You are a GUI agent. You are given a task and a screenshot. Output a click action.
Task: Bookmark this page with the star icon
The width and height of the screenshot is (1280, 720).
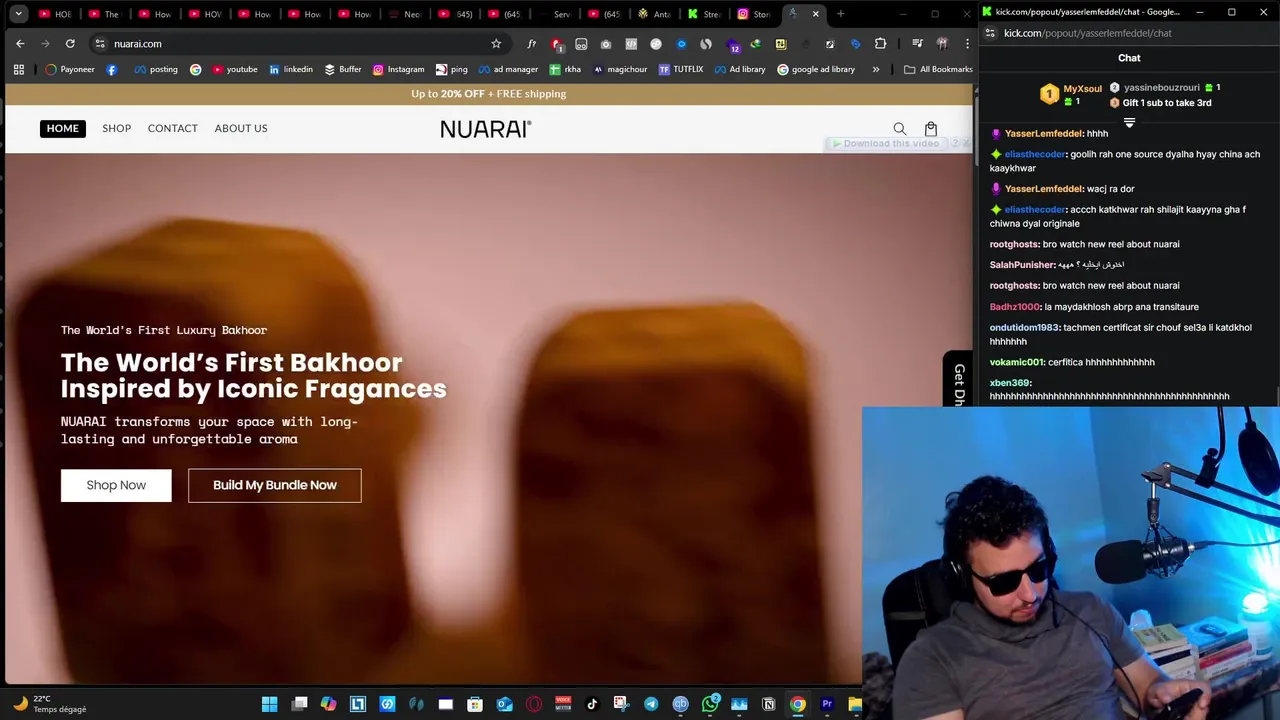[x=496, y=44]
